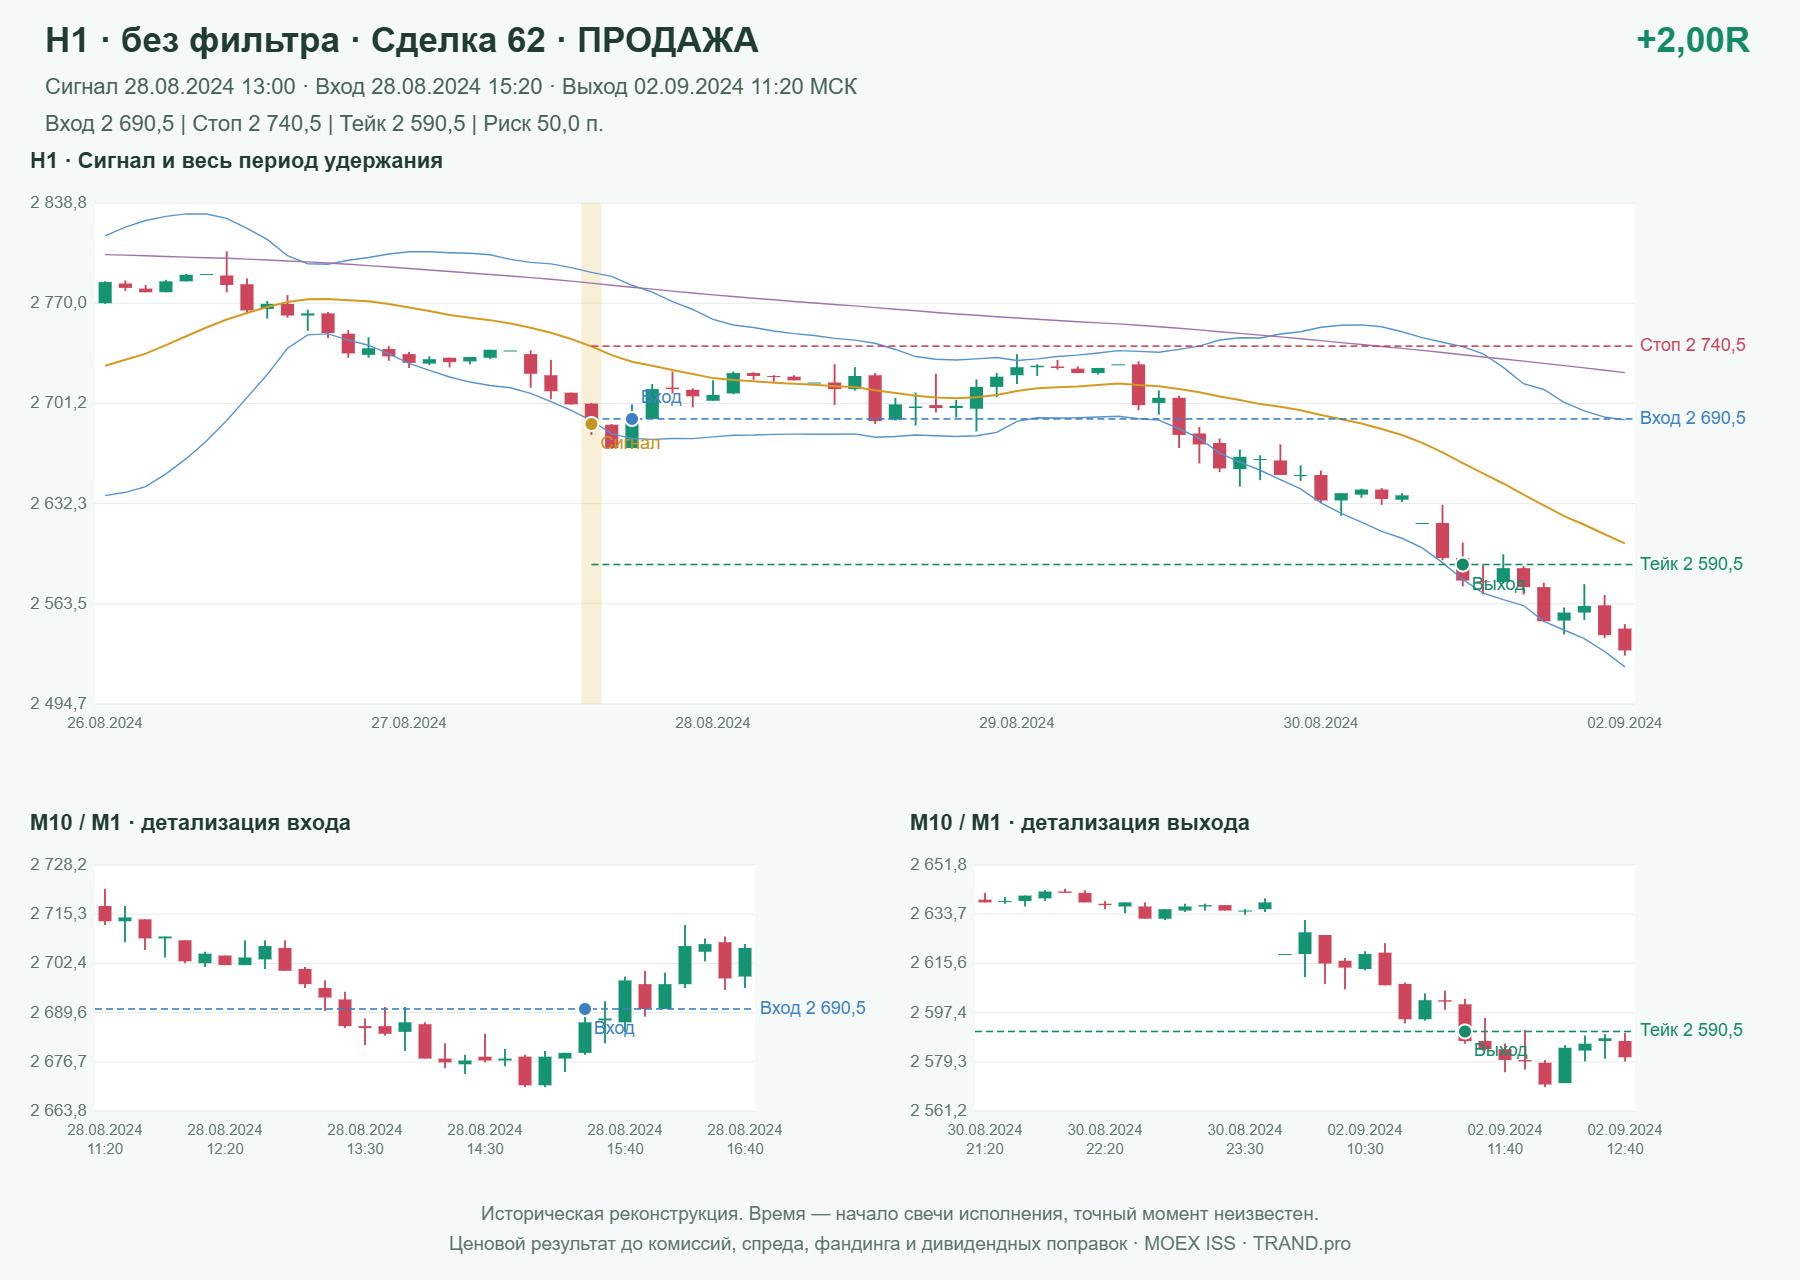Click heading 'H1 · Сигнал и весь период удержания'
Viewport: 1800px width, 1280px height.
click(236, 161)
